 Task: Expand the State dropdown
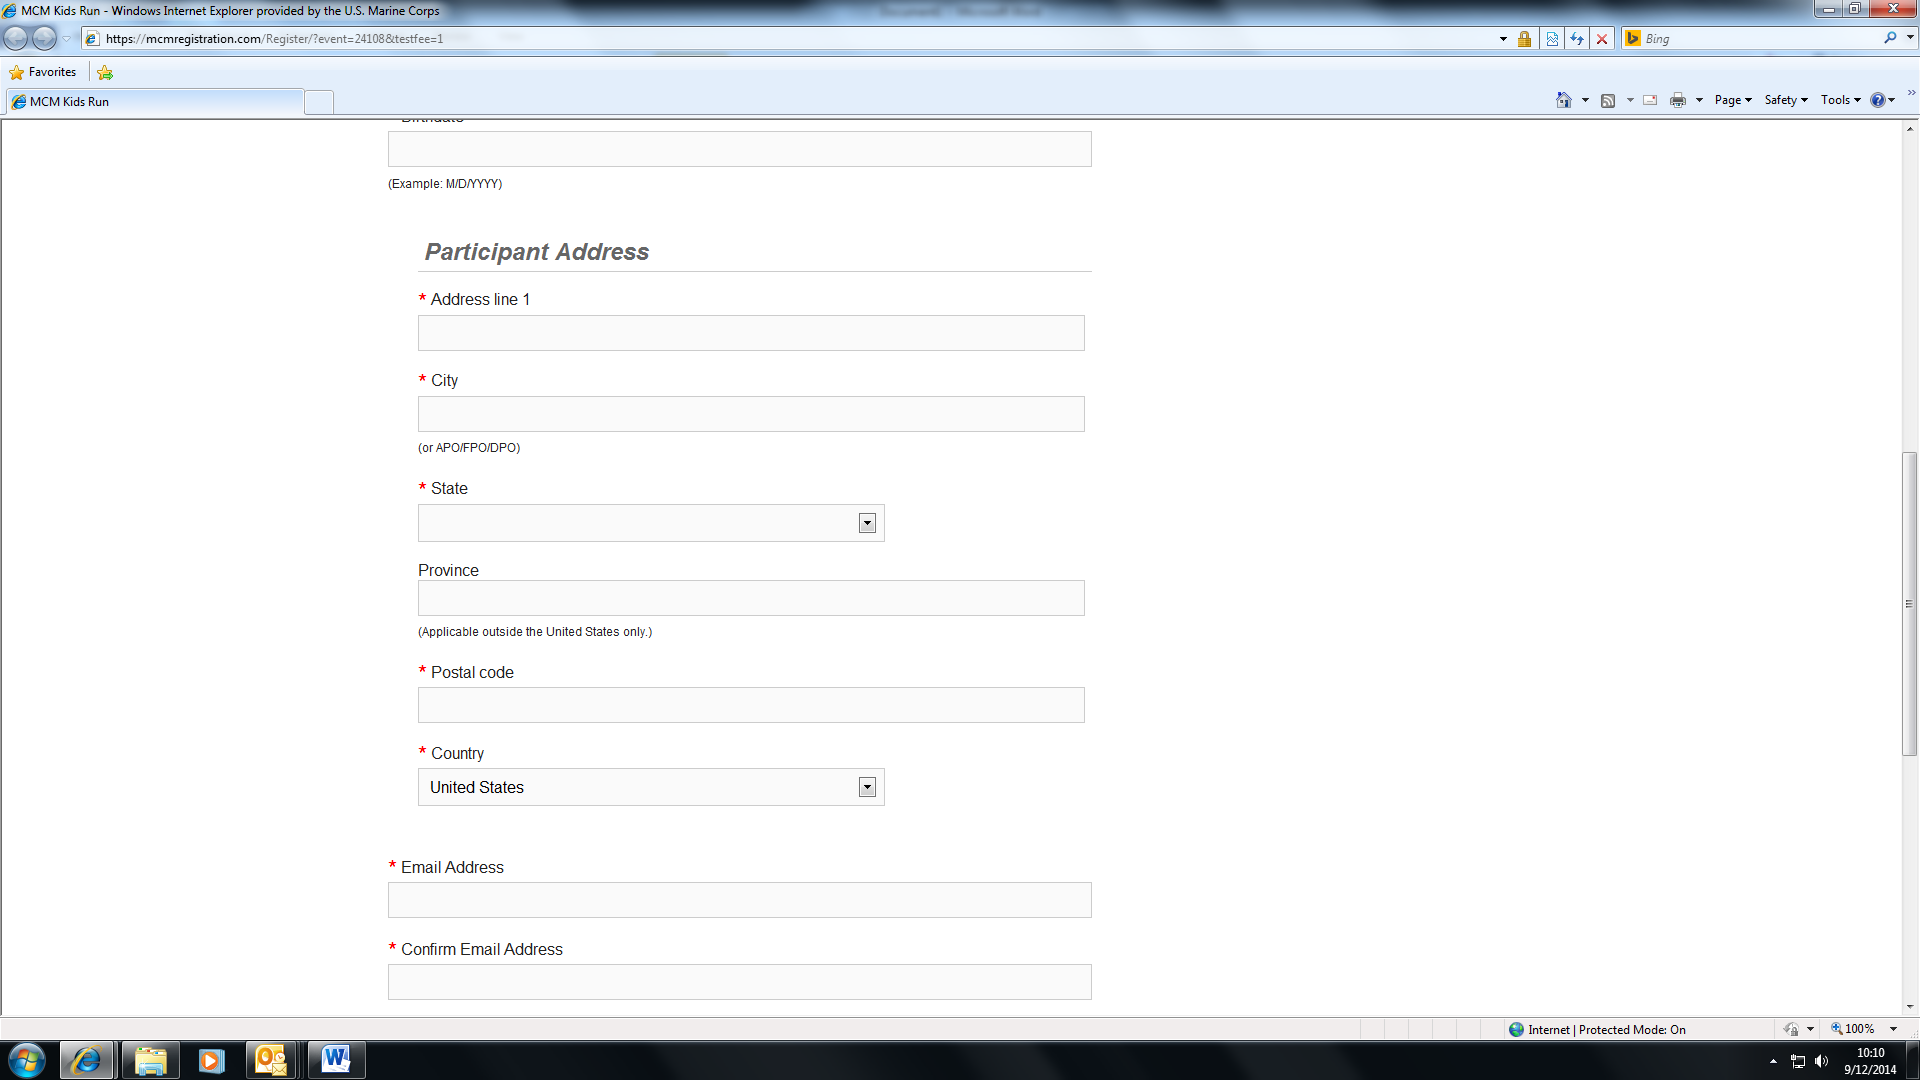coord(867,523)
